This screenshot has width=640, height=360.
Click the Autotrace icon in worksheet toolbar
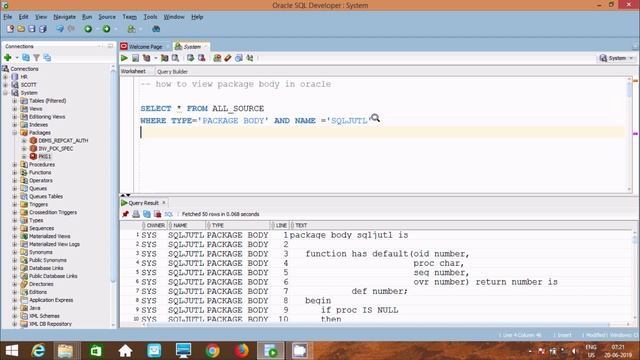pyautogui.click(x=164, y=58)
